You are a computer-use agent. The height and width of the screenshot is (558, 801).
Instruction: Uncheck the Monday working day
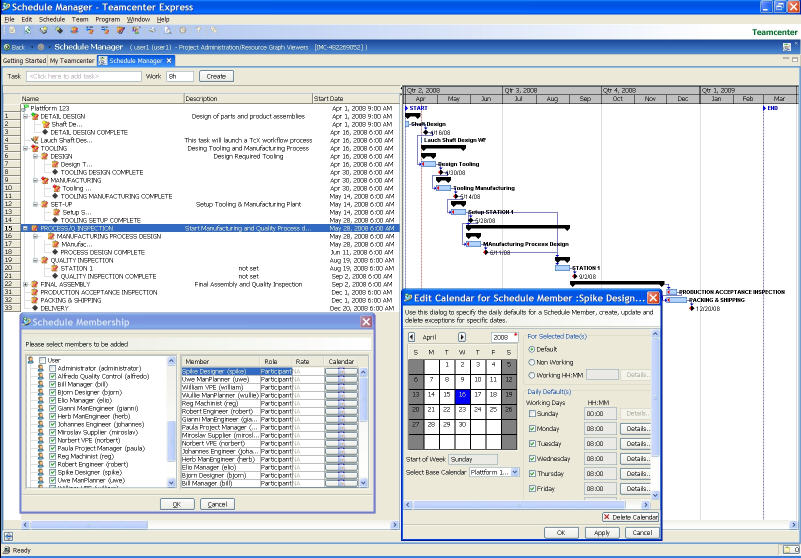click(532, 429)
